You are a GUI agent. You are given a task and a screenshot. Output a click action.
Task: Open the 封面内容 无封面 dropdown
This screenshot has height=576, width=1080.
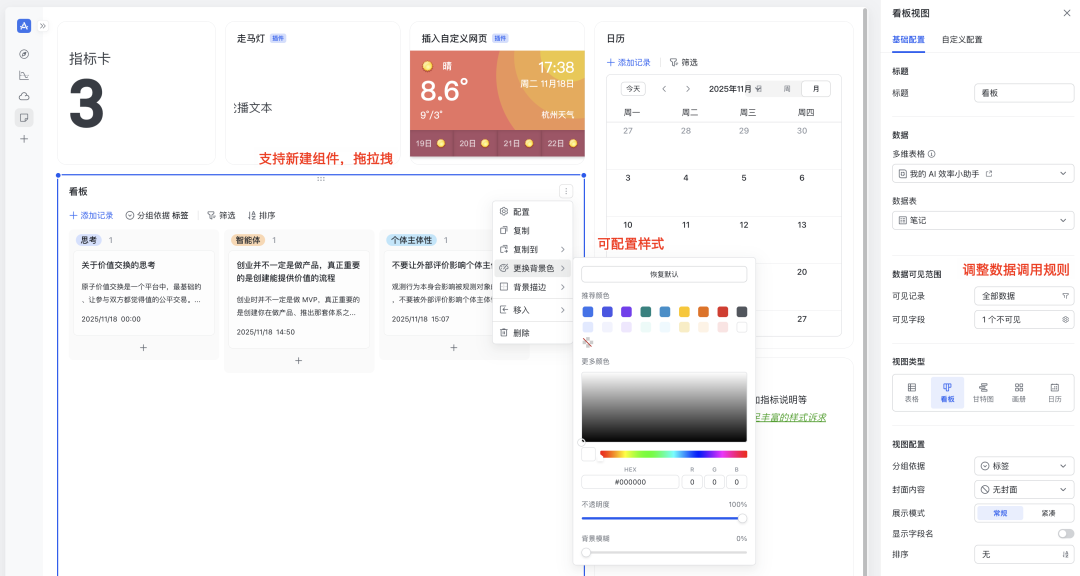point(1022,489)
